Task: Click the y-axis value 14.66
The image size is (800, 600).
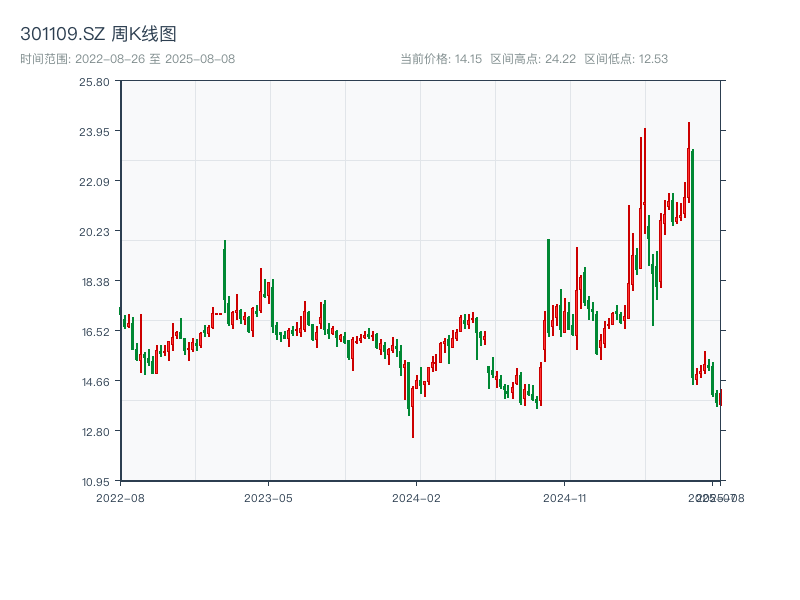Action: (x=95, y=382)
